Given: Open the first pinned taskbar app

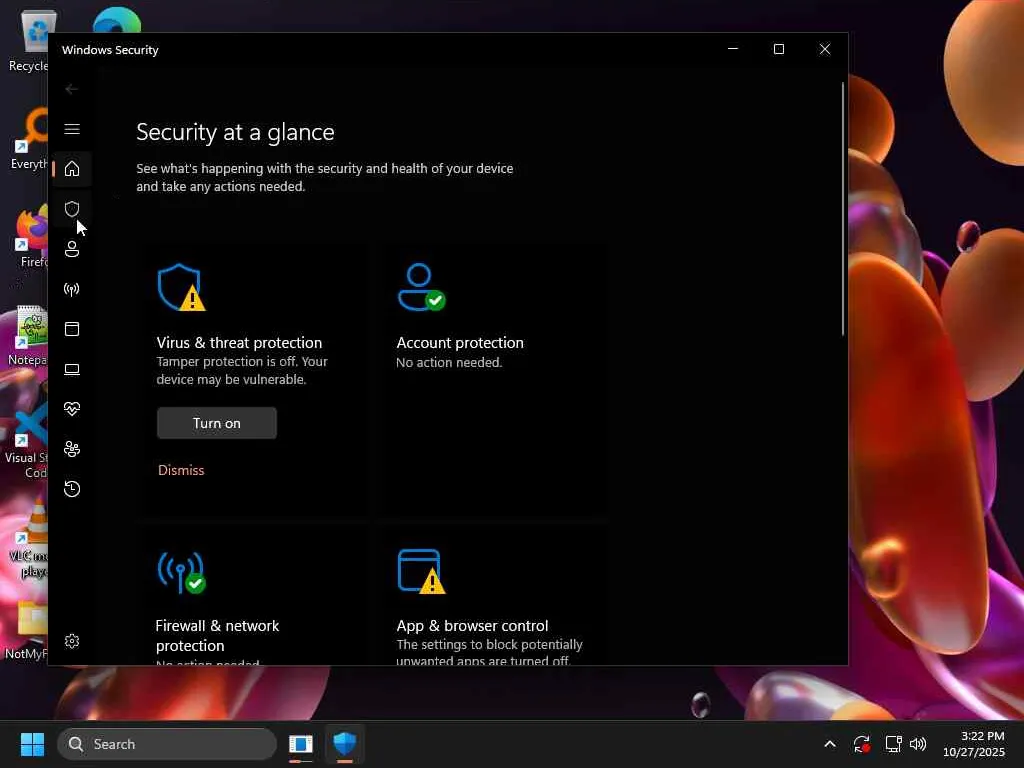Looking at the screenshot, I should [300, 744].
